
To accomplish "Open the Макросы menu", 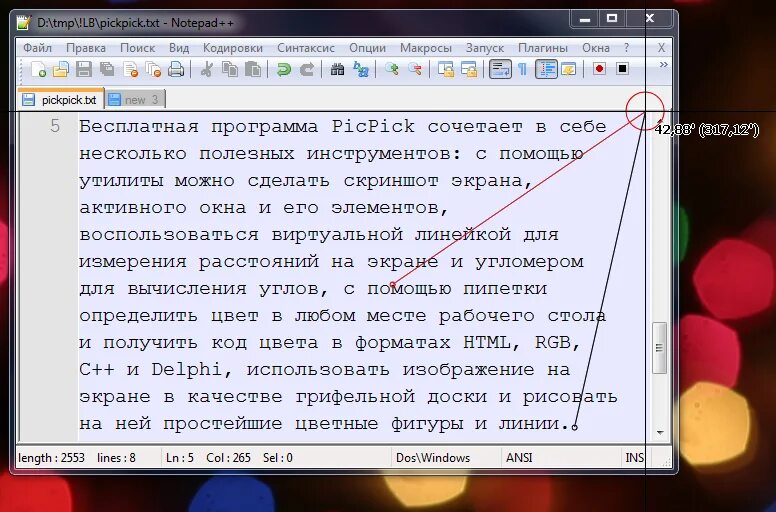I will (x=426, y=48).
